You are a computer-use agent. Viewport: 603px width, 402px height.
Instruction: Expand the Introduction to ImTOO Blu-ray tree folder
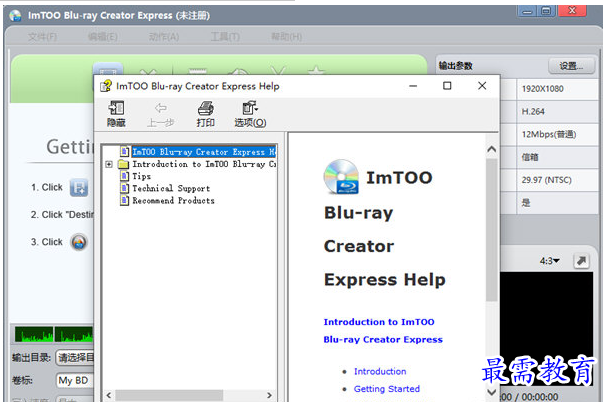click(x=109, y=164)
